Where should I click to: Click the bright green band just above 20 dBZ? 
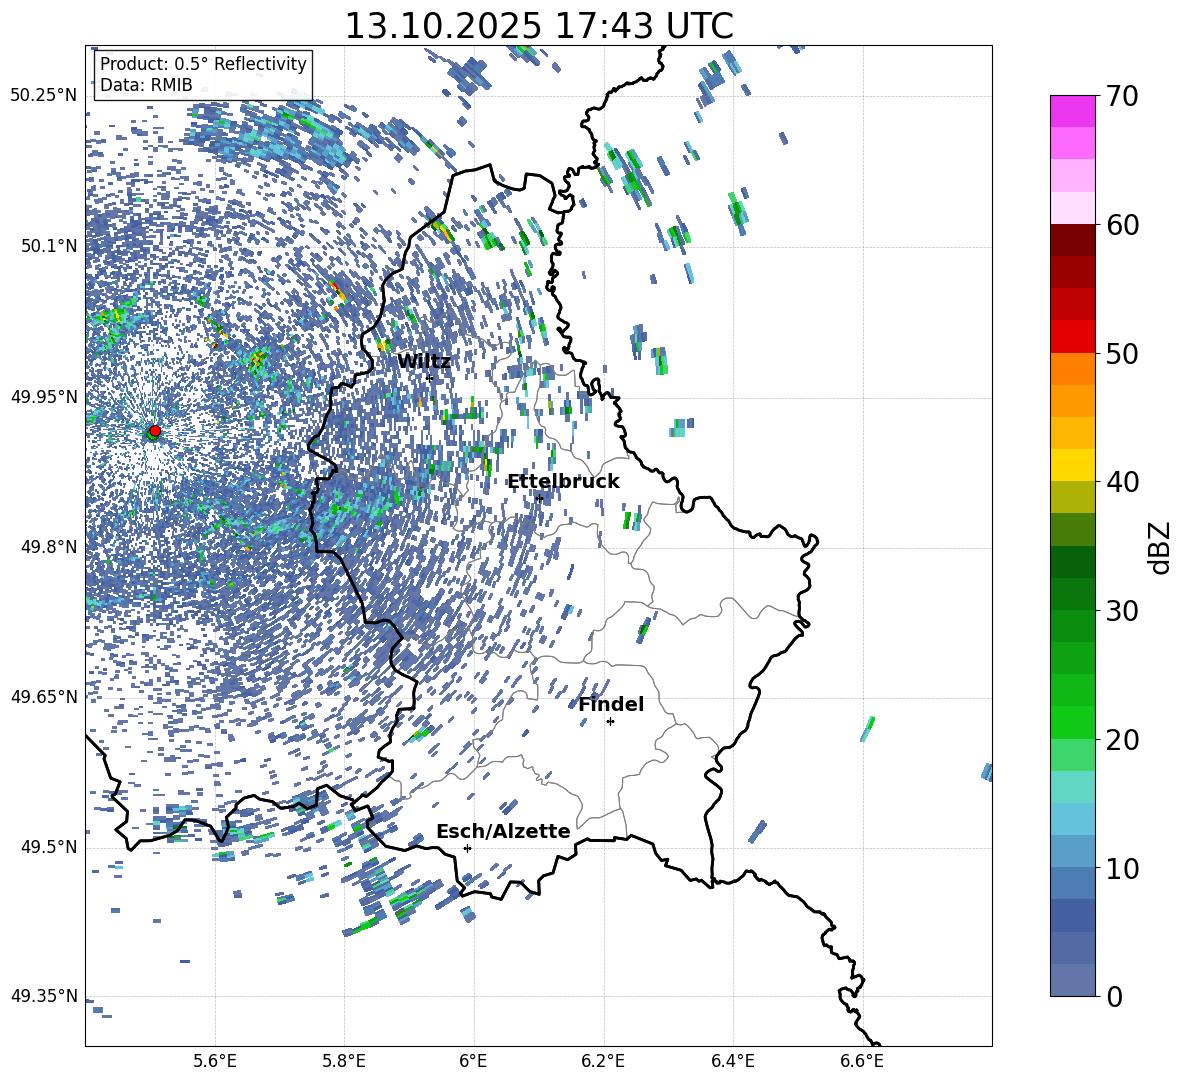1072,722
